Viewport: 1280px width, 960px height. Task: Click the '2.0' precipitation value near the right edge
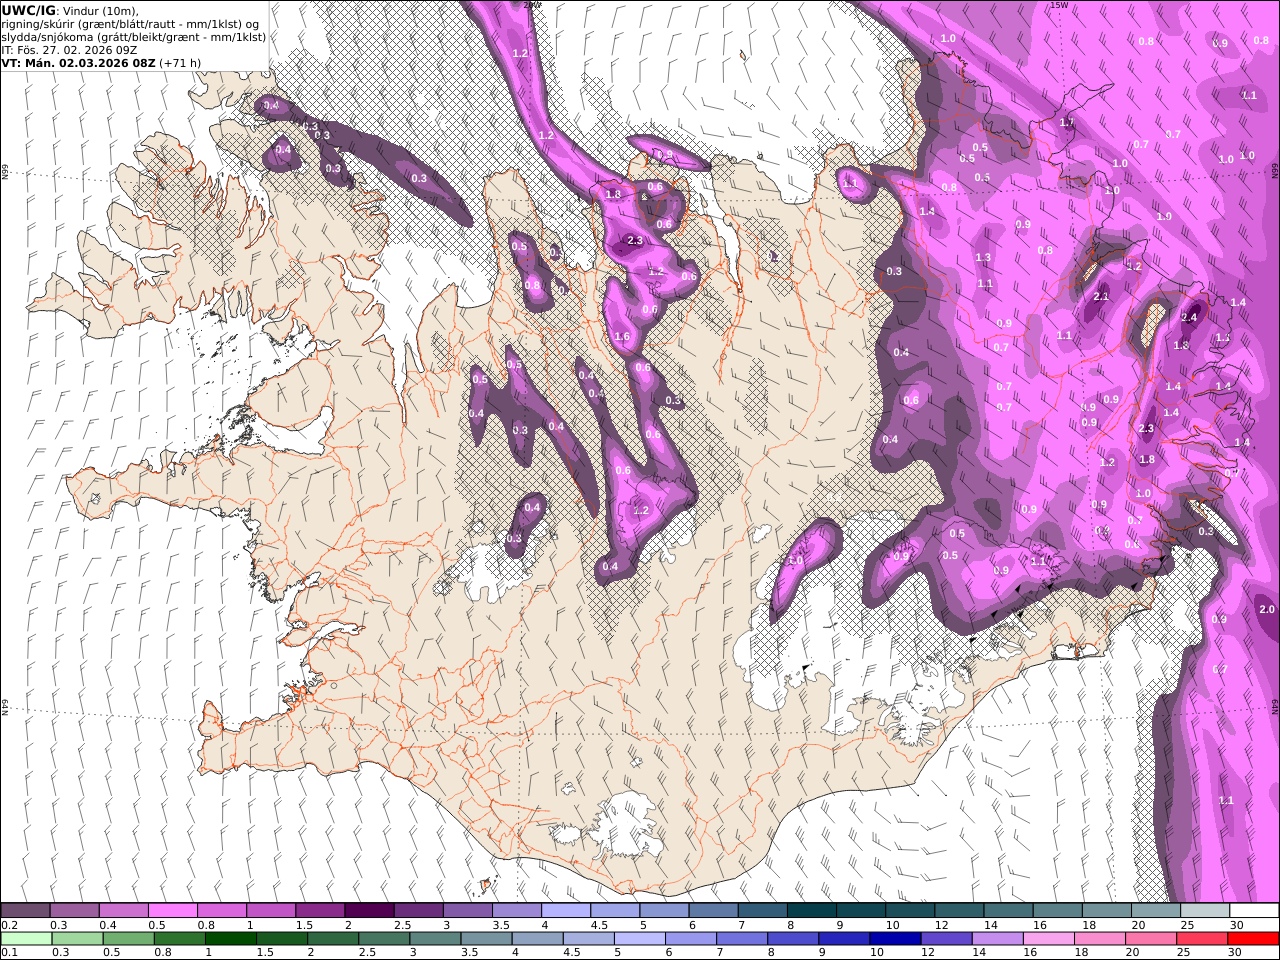(x=1266, y=610)
